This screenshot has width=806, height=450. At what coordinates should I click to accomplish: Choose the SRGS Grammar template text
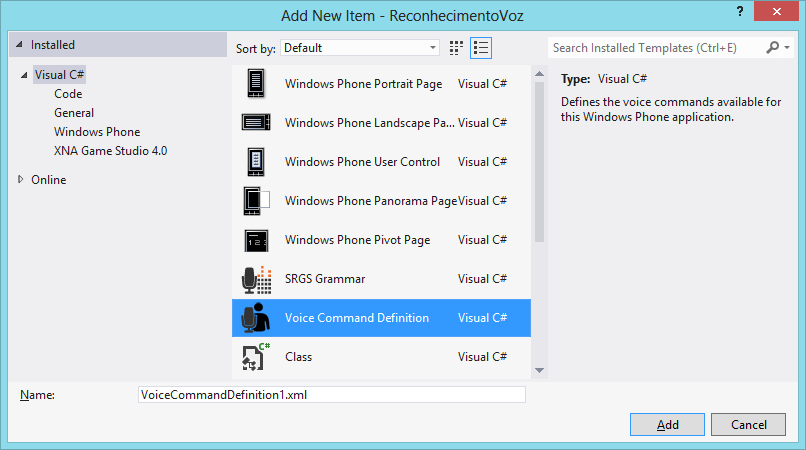pyautogui.click(x=325, y=279)
